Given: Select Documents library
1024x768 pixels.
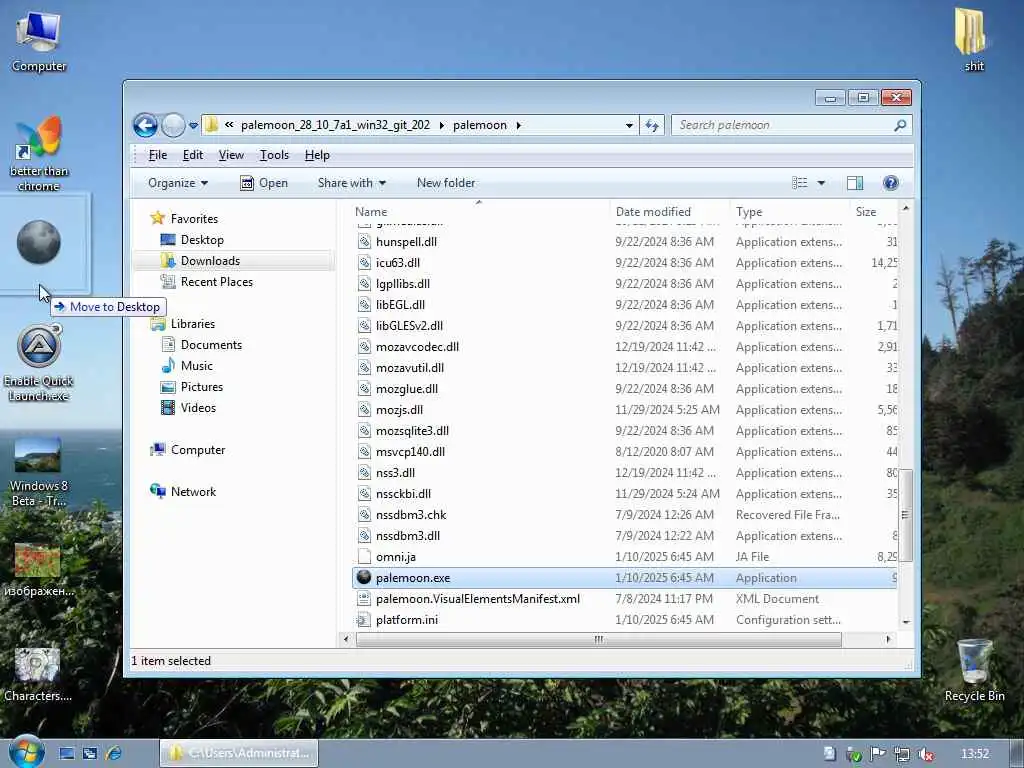Looking at the screenshot, I should 211,345.
